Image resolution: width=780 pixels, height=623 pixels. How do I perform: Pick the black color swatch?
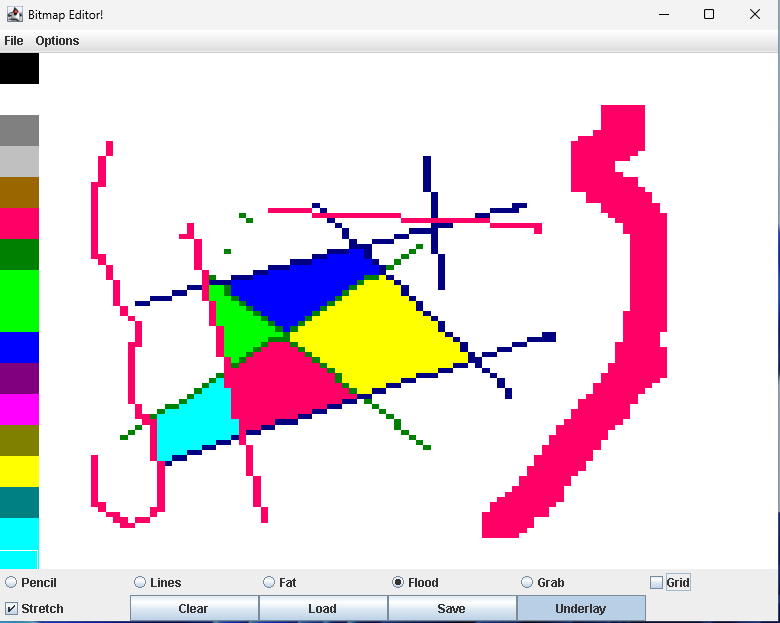[x=19, y=69]
